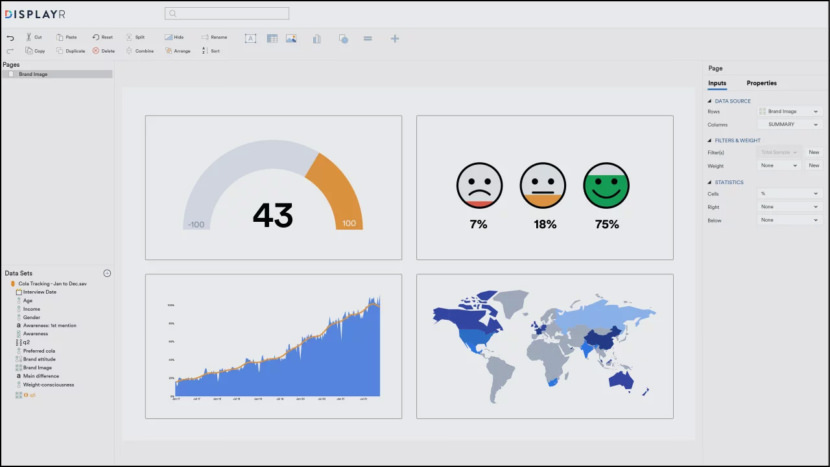Click the blue plus add icon
The image size is (830, 467).
click(x=395, y=38)
